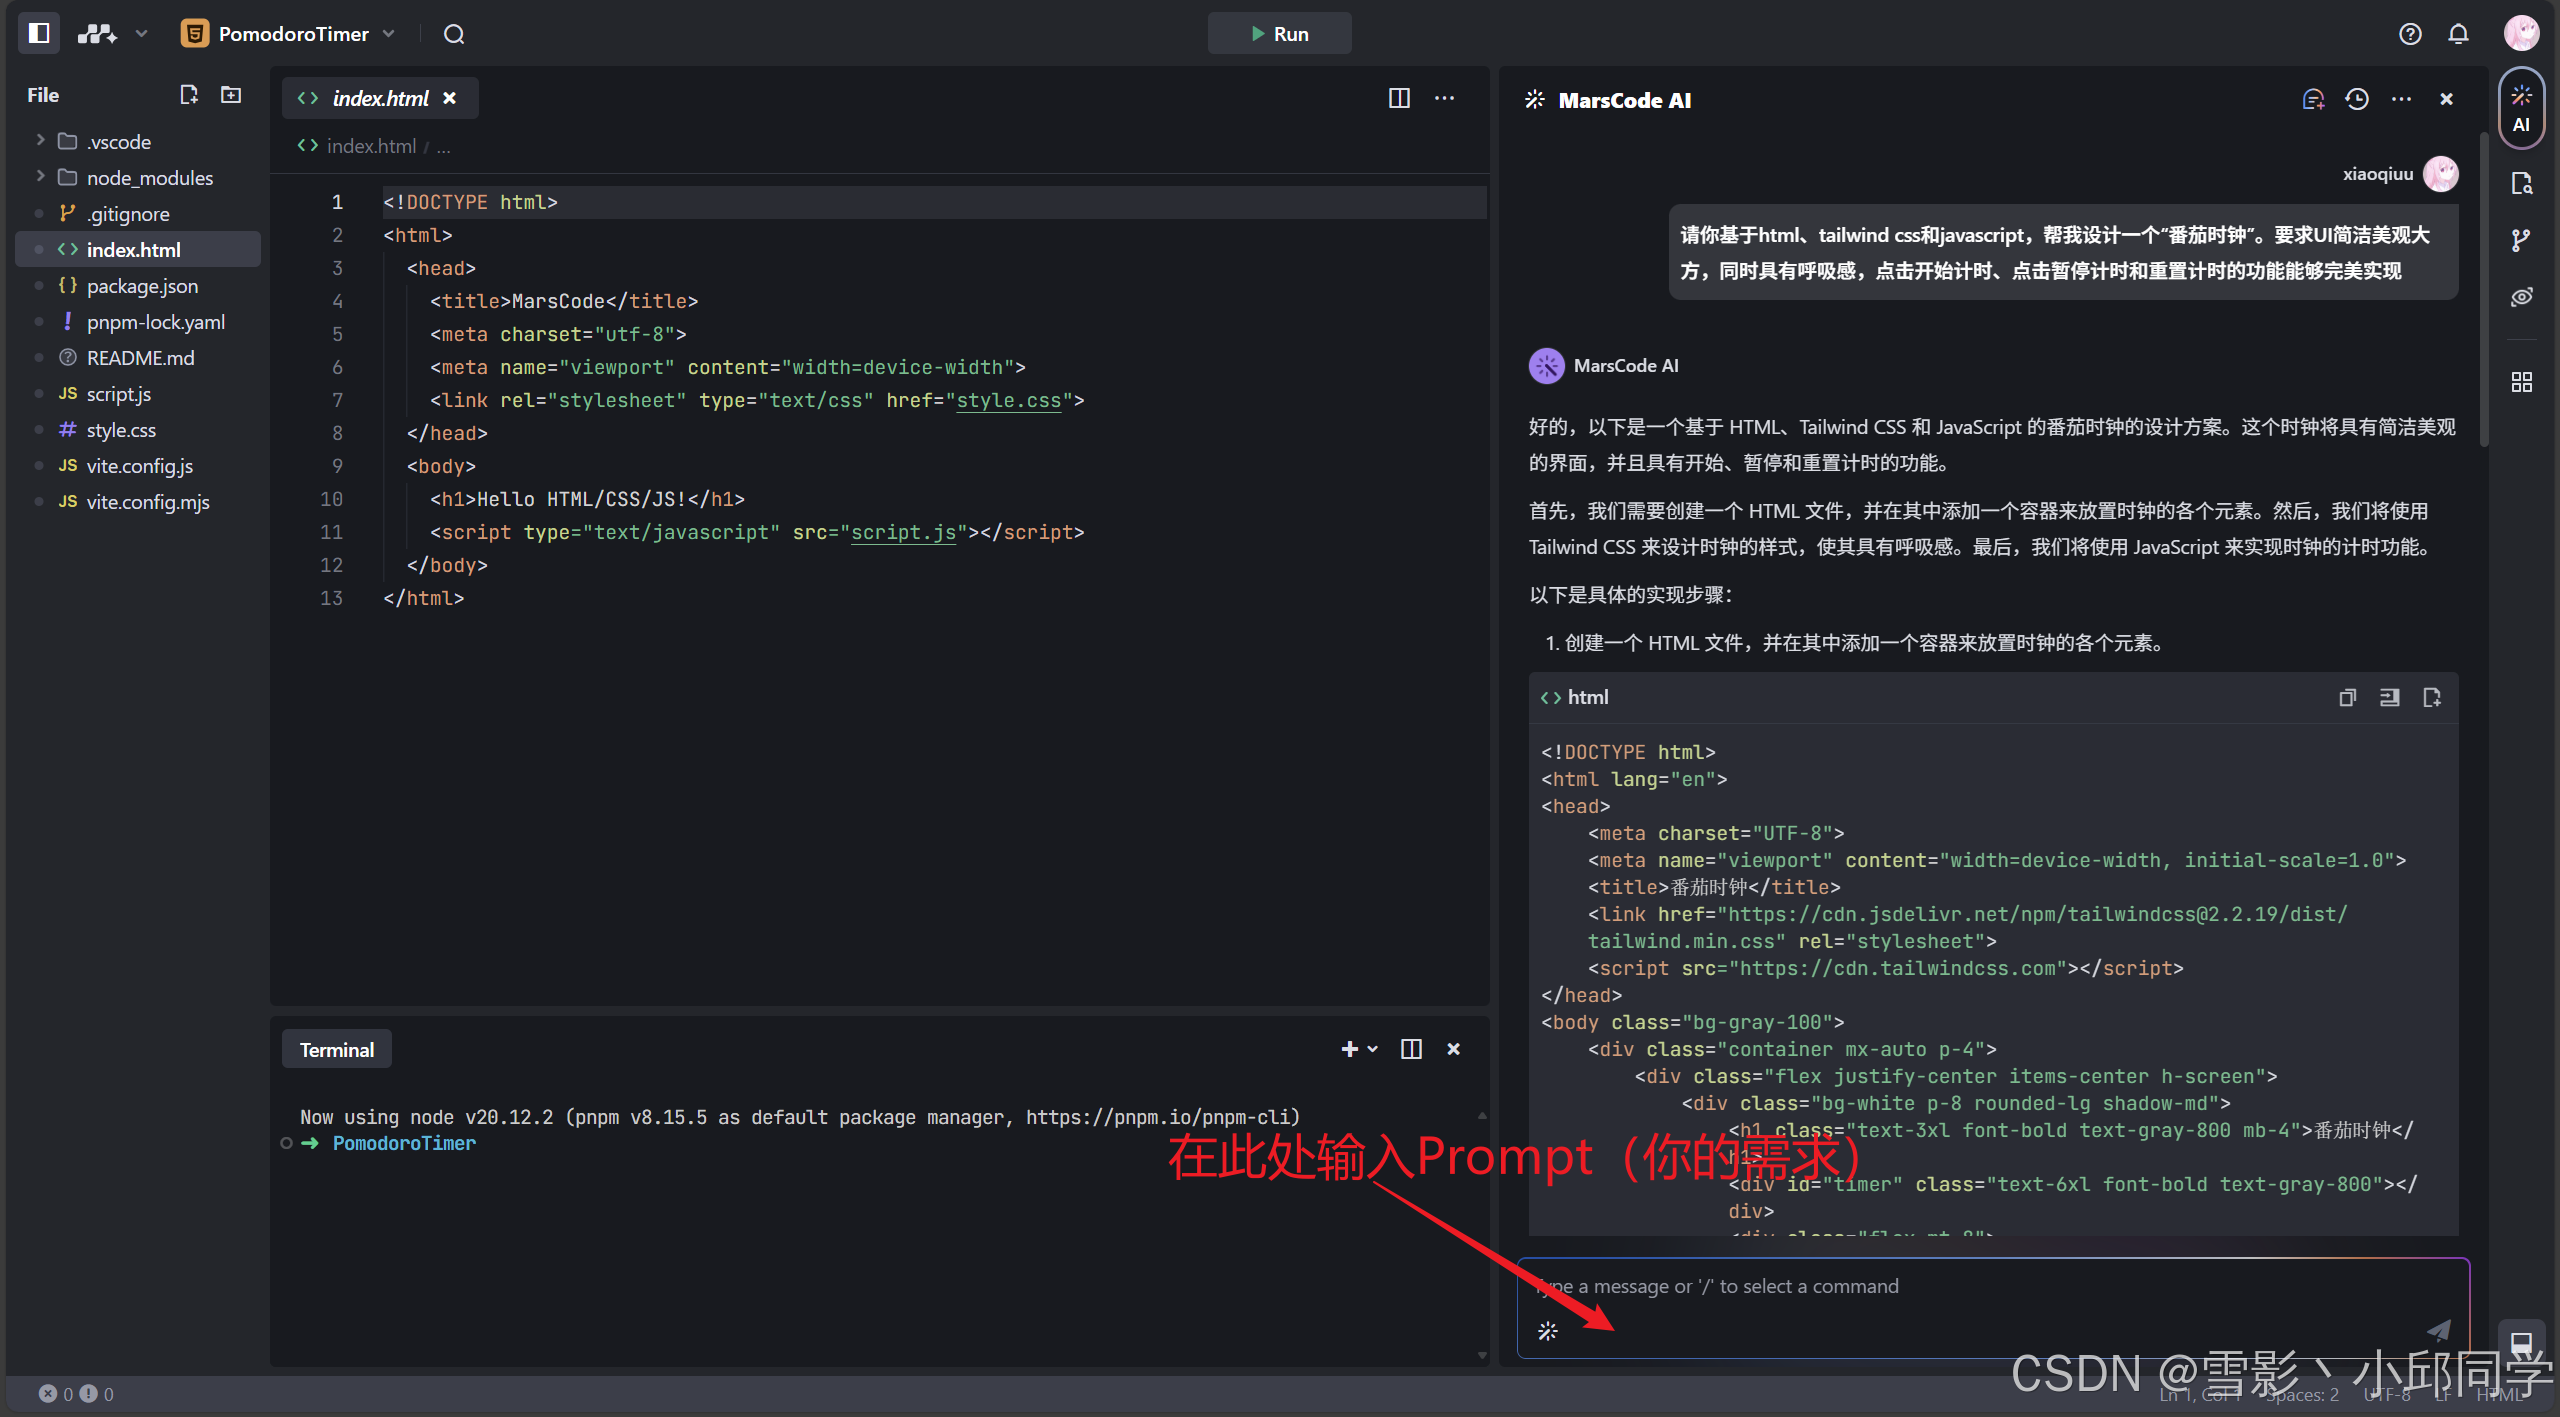Create a new file in File panel
Image resolution: width=2560 pixels, height=1417 pixels.
[x=188, y=95]
